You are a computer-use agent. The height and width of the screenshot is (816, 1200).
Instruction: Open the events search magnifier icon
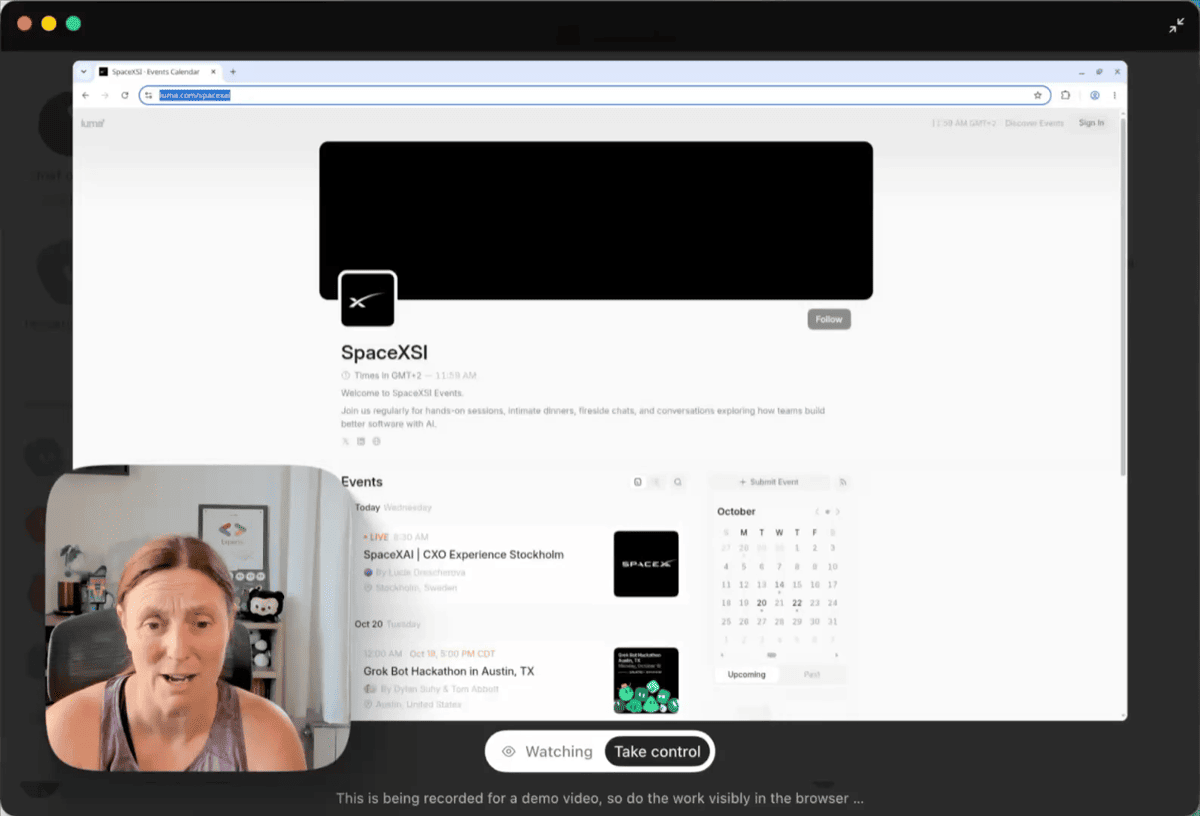point(678,482)
